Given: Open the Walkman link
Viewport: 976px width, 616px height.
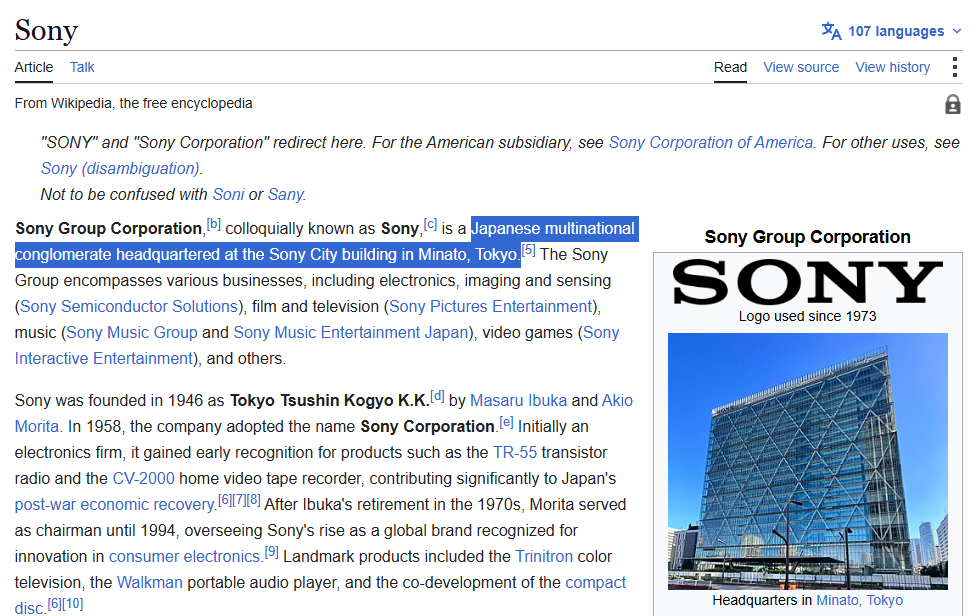Looking at the screenshot, I should pyautogui.click(x=150, y=583).
